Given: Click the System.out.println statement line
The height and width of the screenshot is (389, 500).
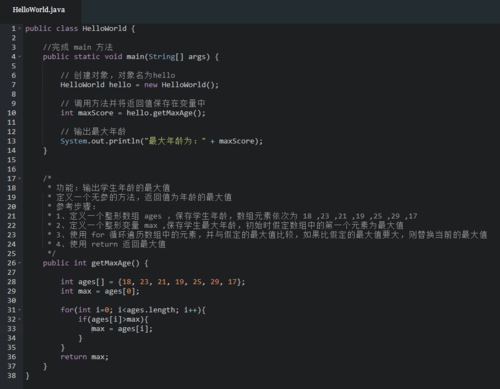Looking at the screenshot, I should (162, 141).
